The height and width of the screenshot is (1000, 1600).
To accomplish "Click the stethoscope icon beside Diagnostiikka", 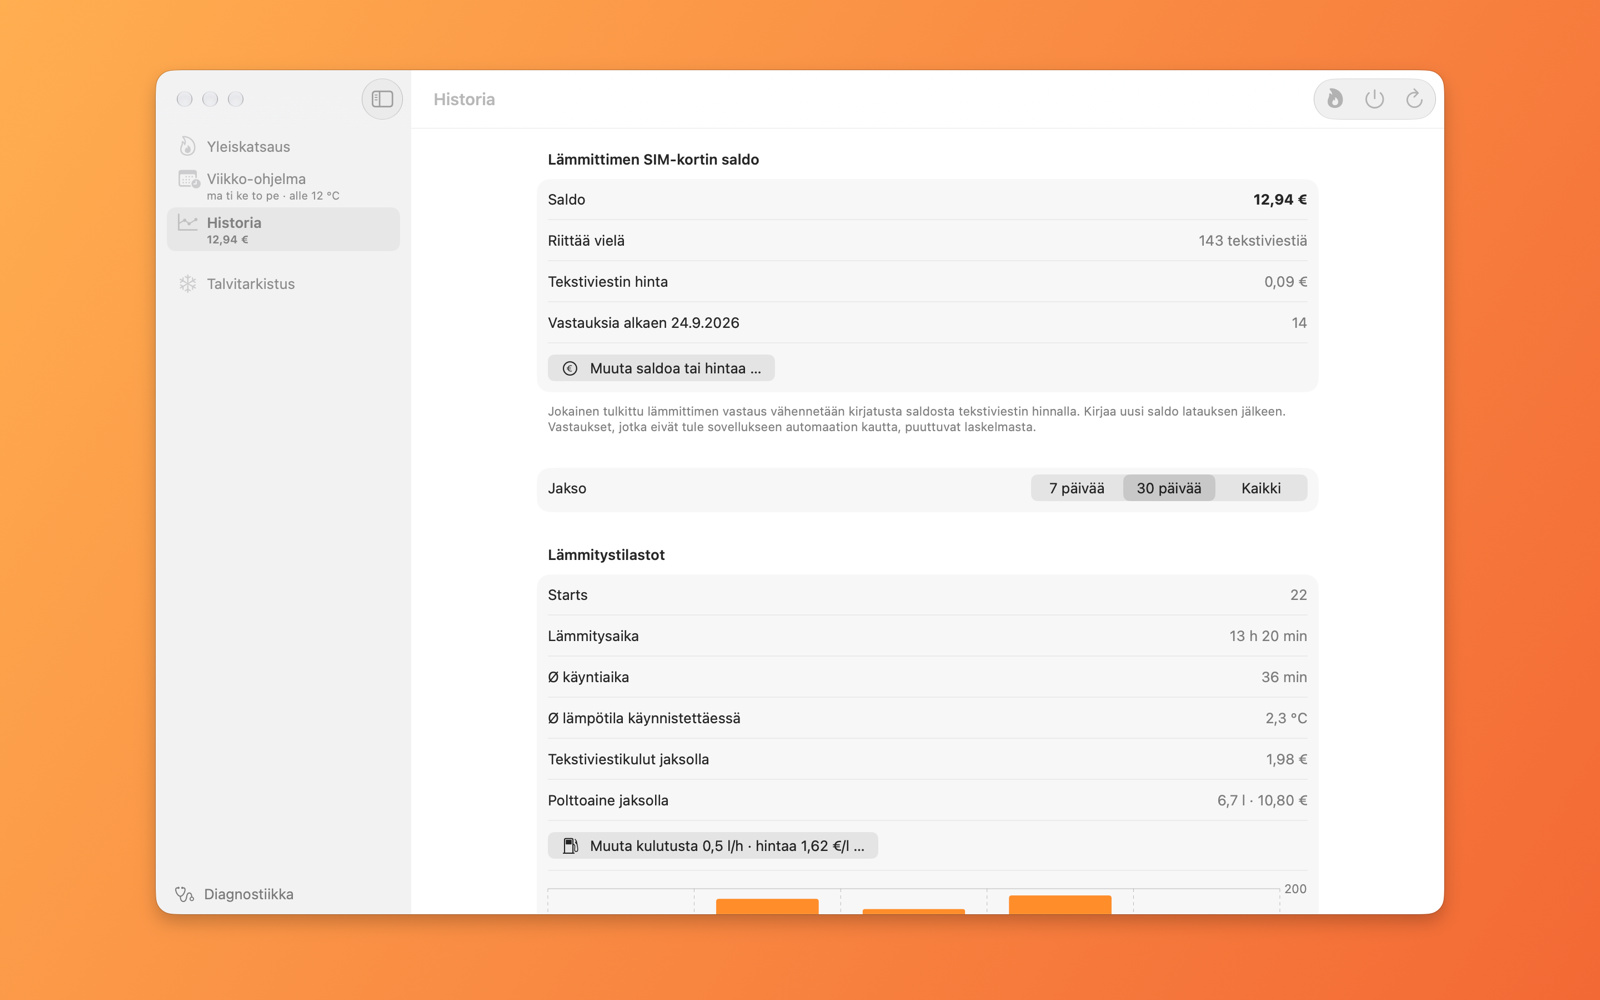I will (184, 894).
